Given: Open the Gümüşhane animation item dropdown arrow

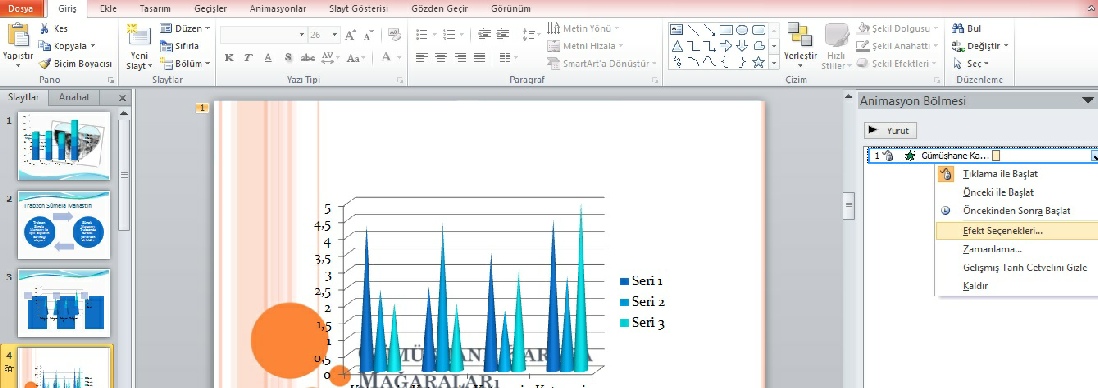Looking at the screenshot, I should (x=1094, y=156).
